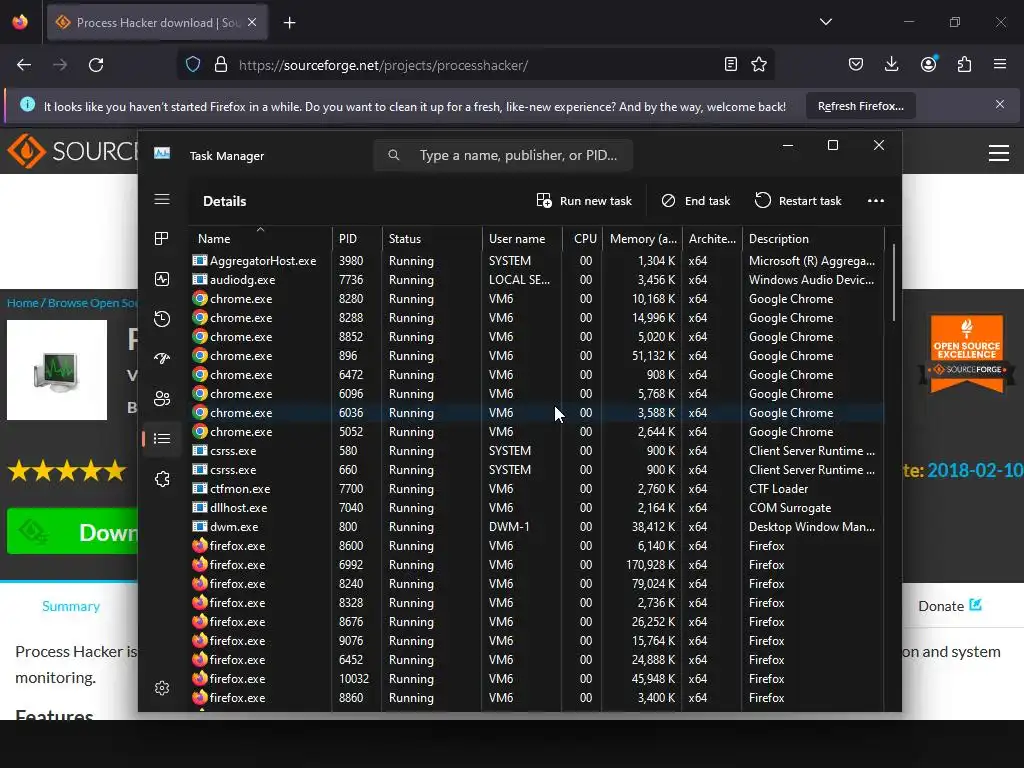Image resolution: width=1024 pixels, height=768 pixels.
Task: Click End task button
Action: tap(696, 200)
